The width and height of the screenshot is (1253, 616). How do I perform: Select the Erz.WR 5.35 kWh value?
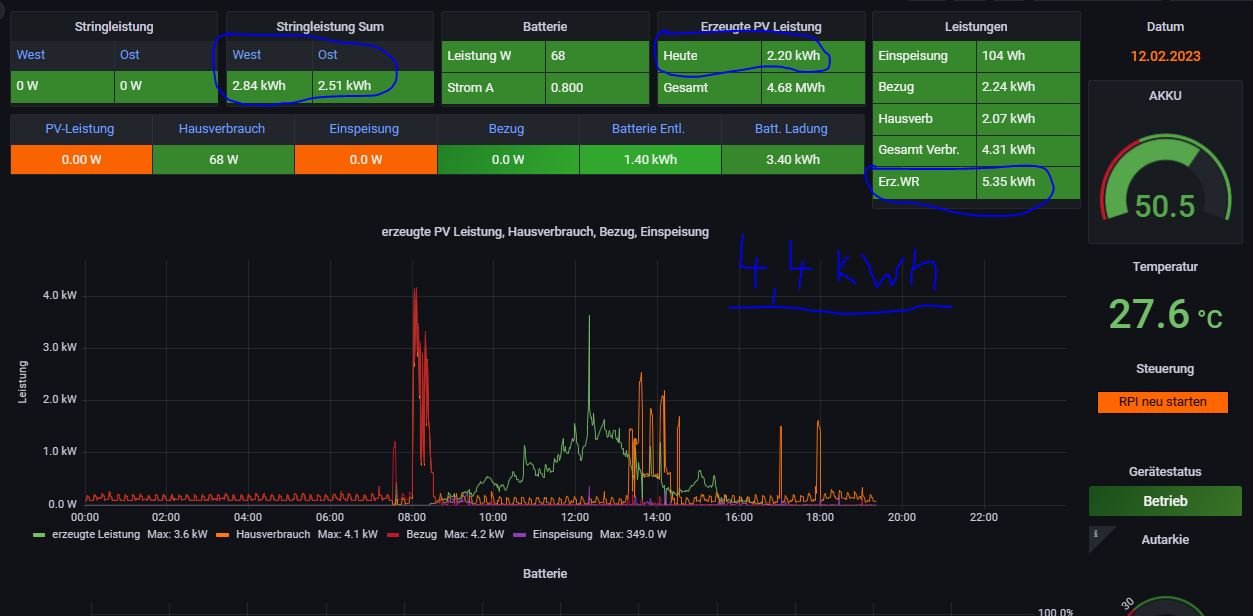1008,182
